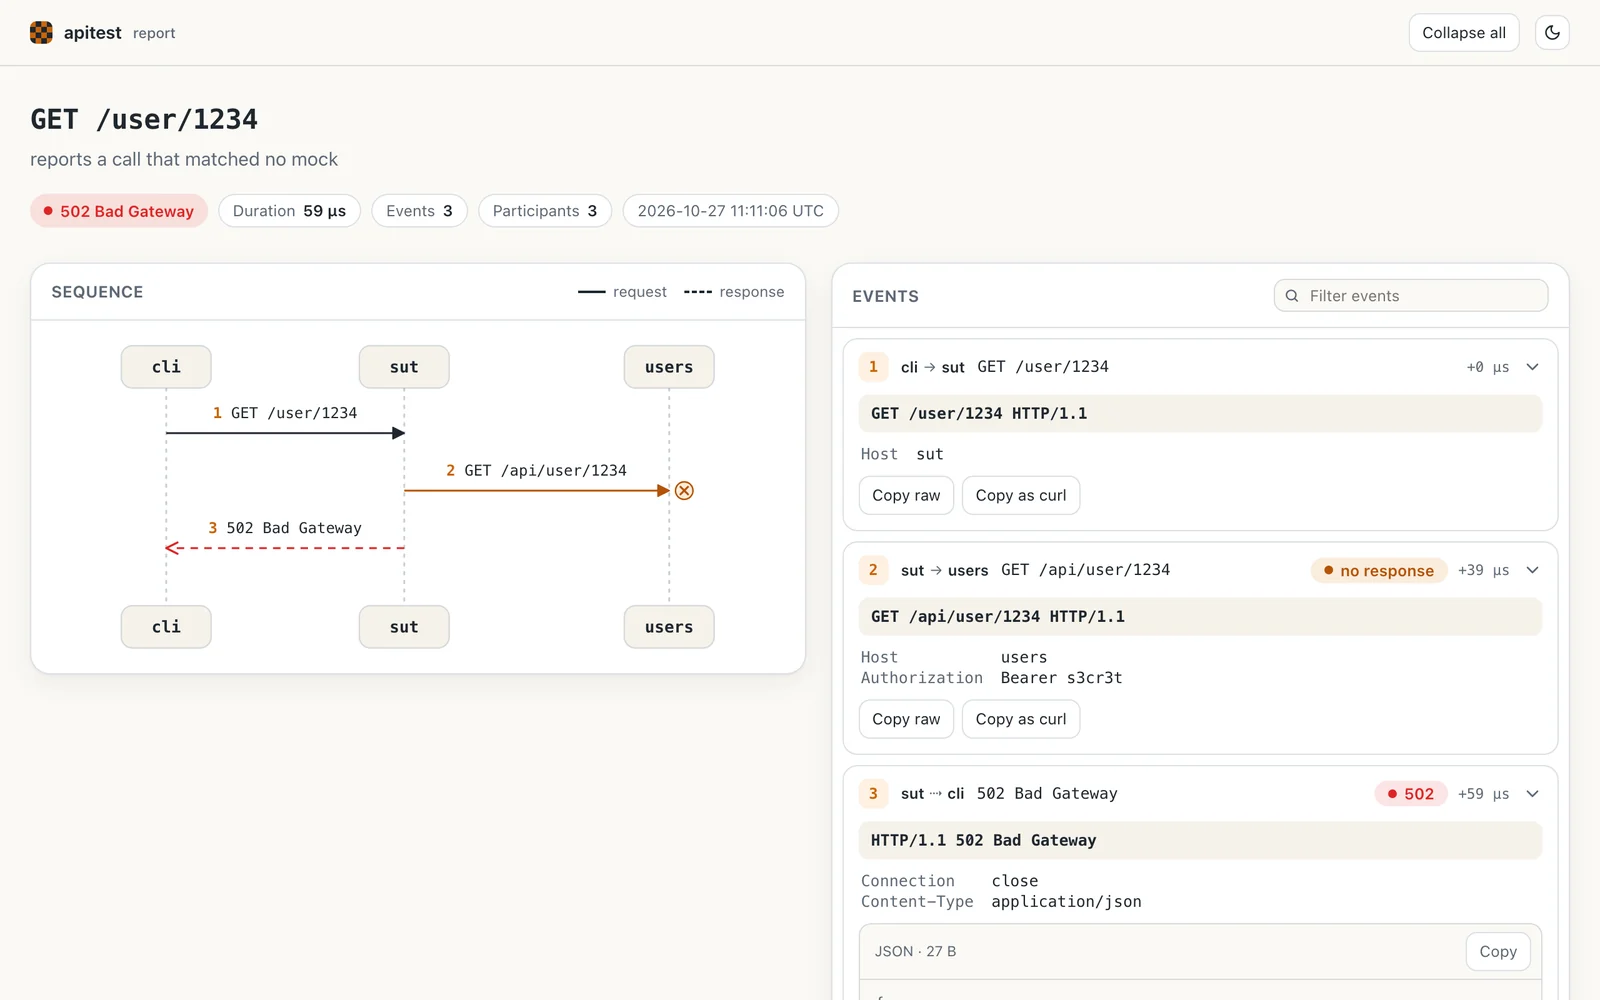The width and height of the screenshot is (1600, 1000).
Task: Click the response legend entry
Action: [734, 292]
